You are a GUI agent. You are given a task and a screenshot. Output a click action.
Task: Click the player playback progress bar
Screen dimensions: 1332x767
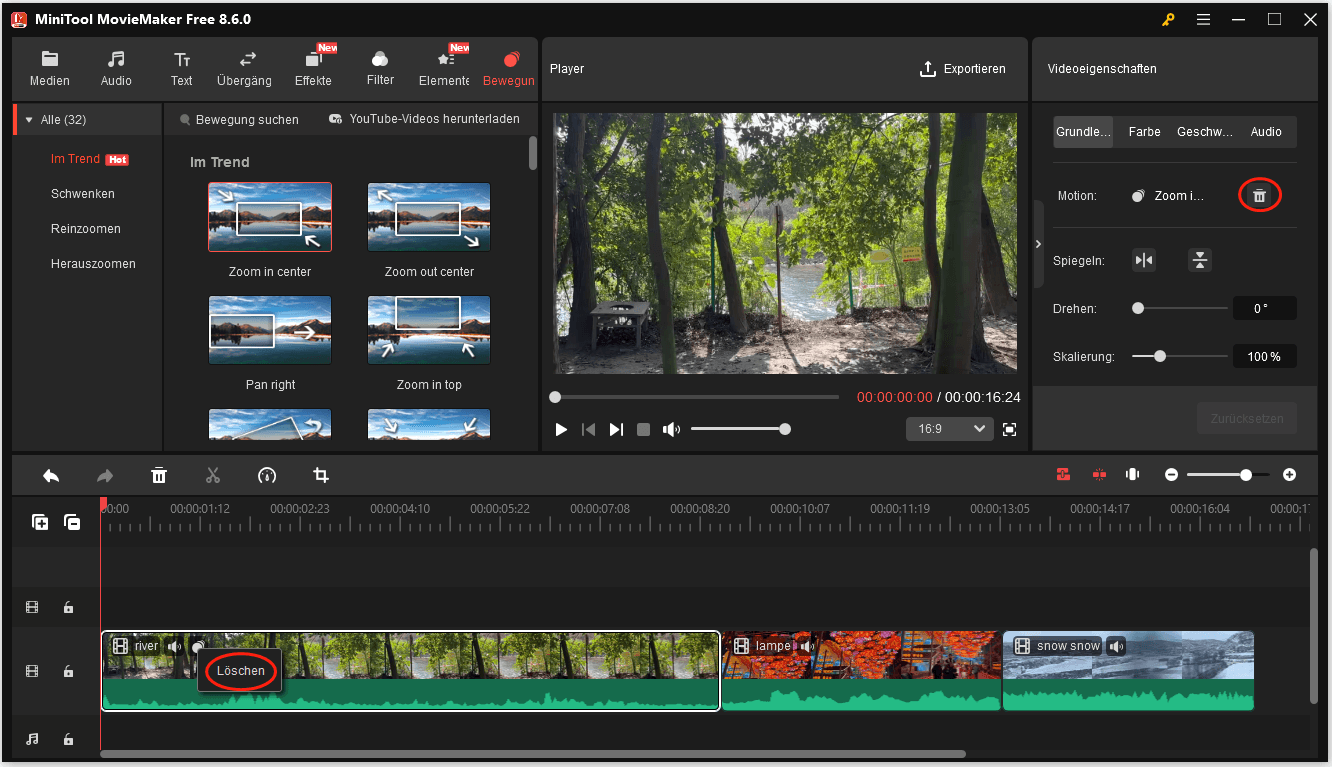click(x=695, y=397)
